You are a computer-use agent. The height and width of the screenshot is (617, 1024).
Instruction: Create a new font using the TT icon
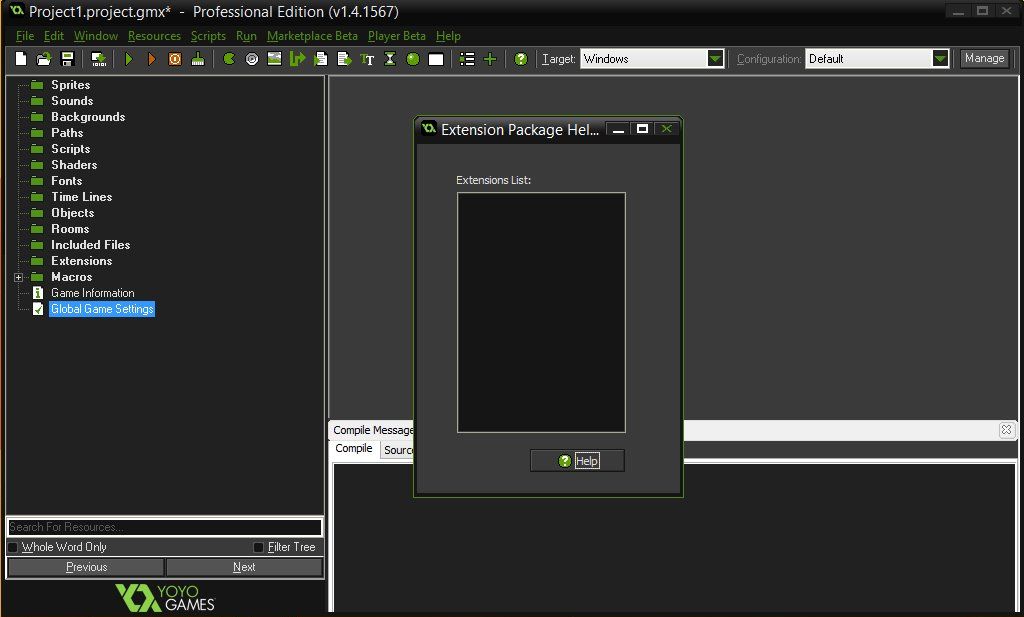point(368,60)
